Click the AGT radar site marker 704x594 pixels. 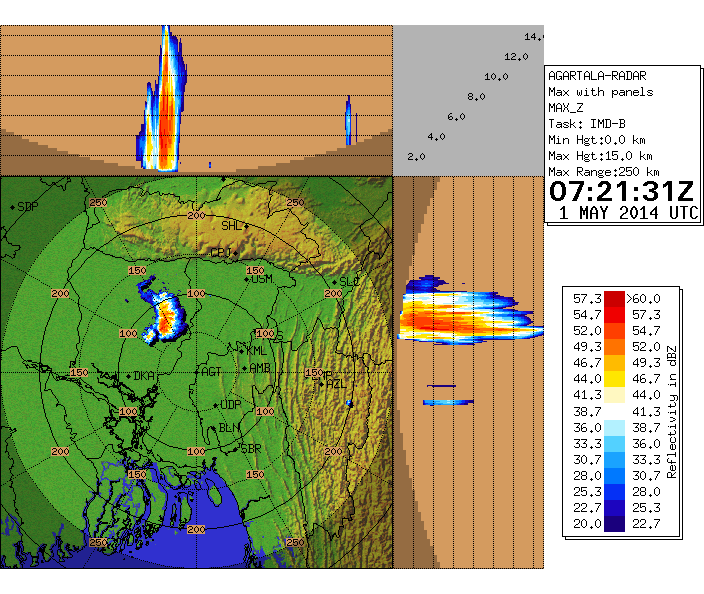coord(197,372)
